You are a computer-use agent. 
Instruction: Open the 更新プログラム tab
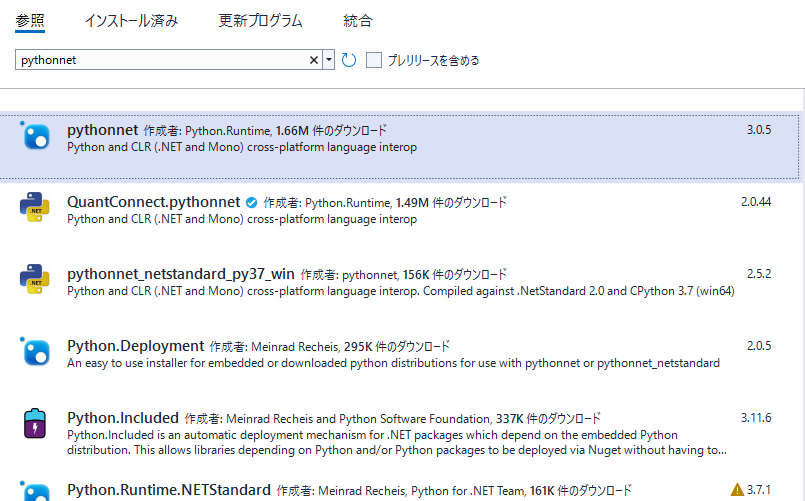[x=260, y=21]
